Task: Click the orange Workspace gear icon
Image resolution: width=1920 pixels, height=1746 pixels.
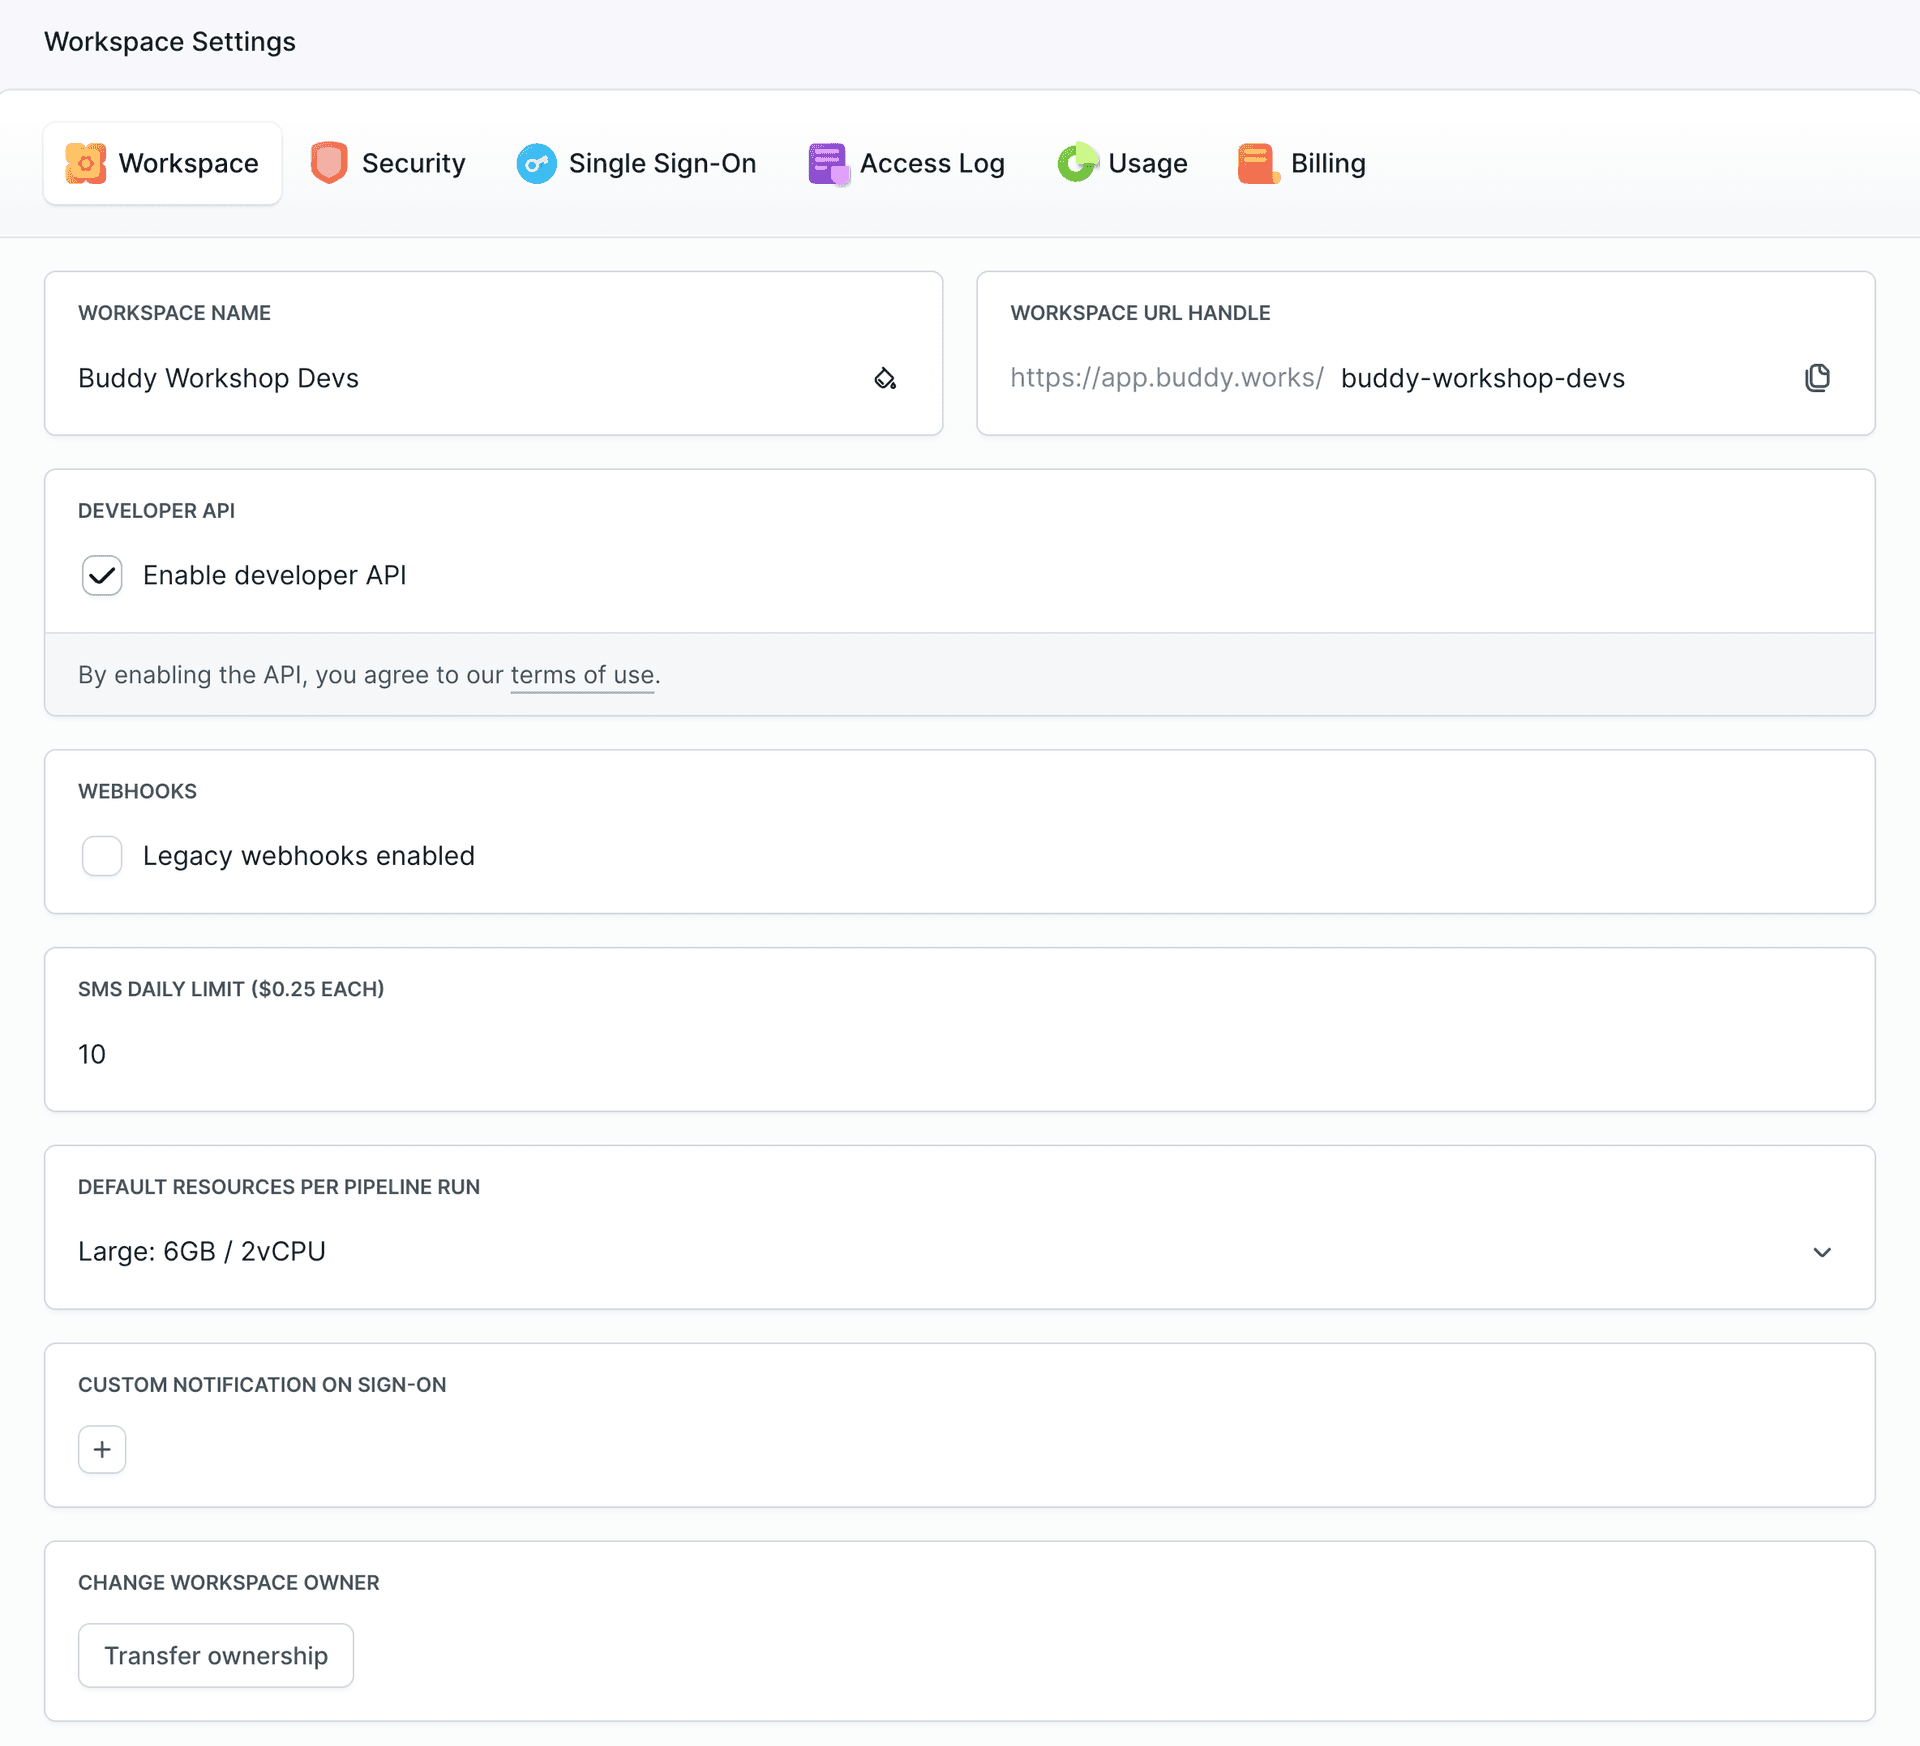Action: pyautogui.click(x=86, y=163)
